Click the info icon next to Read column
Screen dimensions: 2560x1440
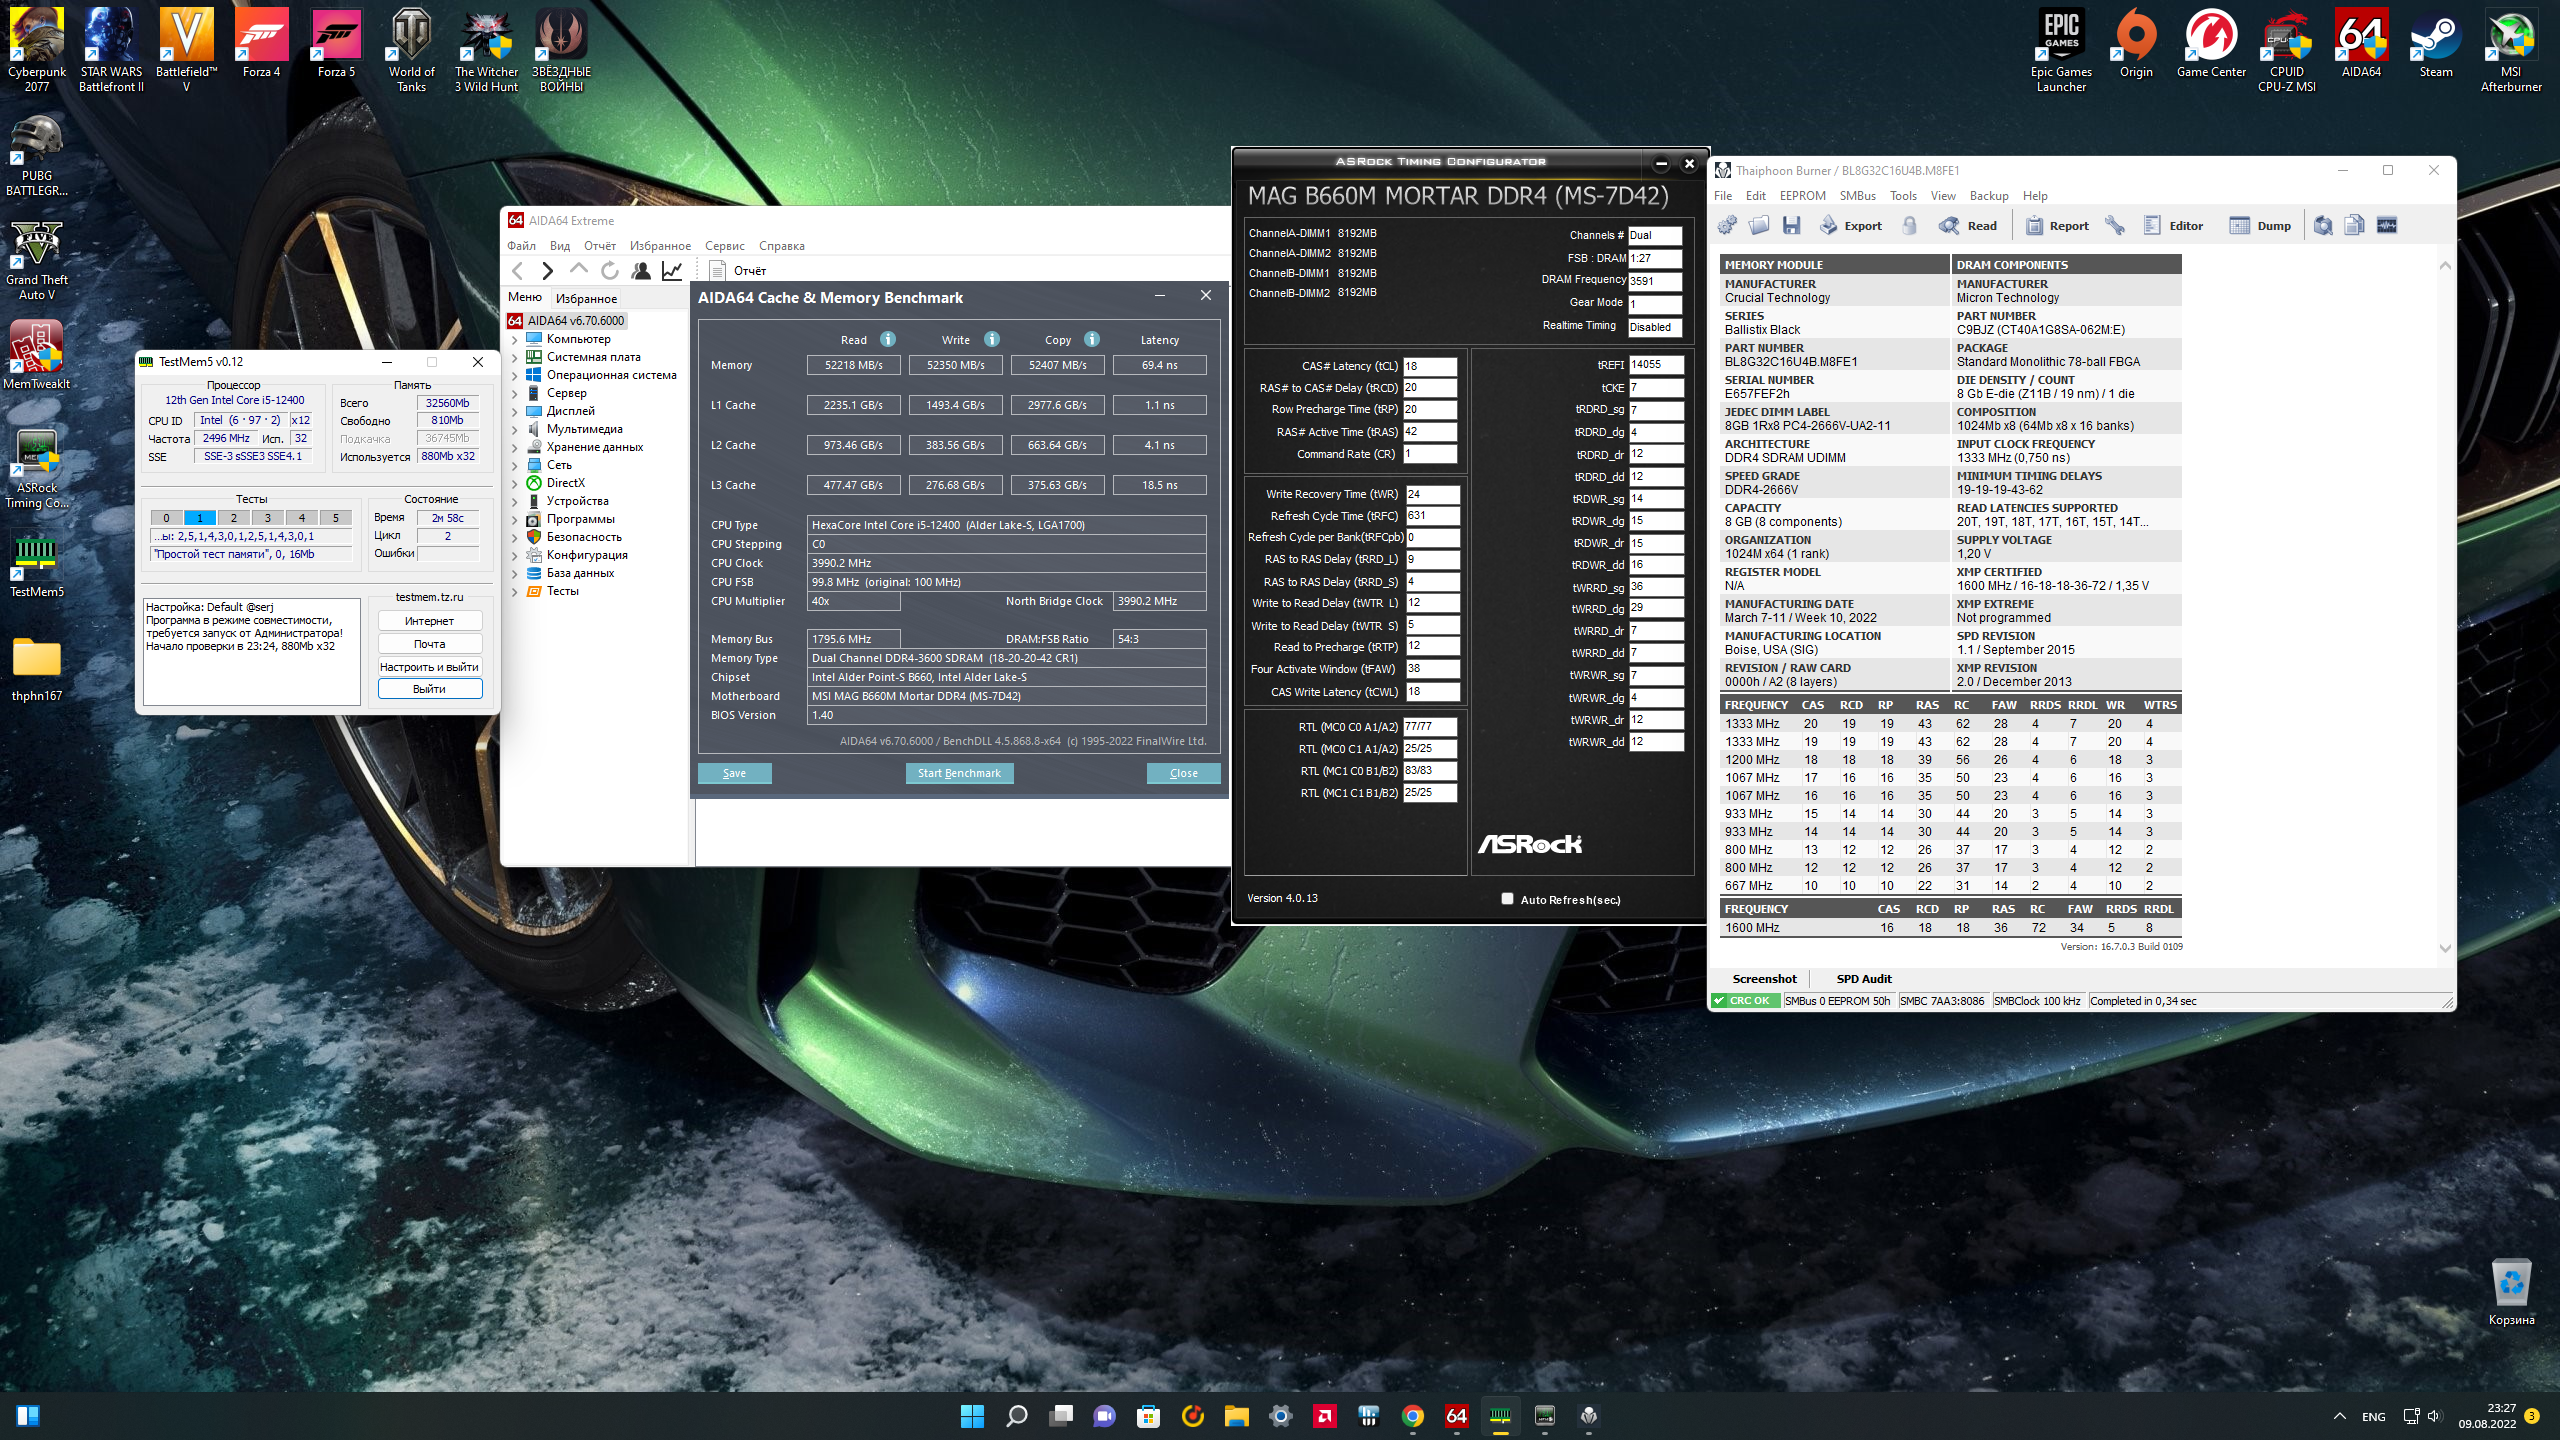[x=888, y=340]
